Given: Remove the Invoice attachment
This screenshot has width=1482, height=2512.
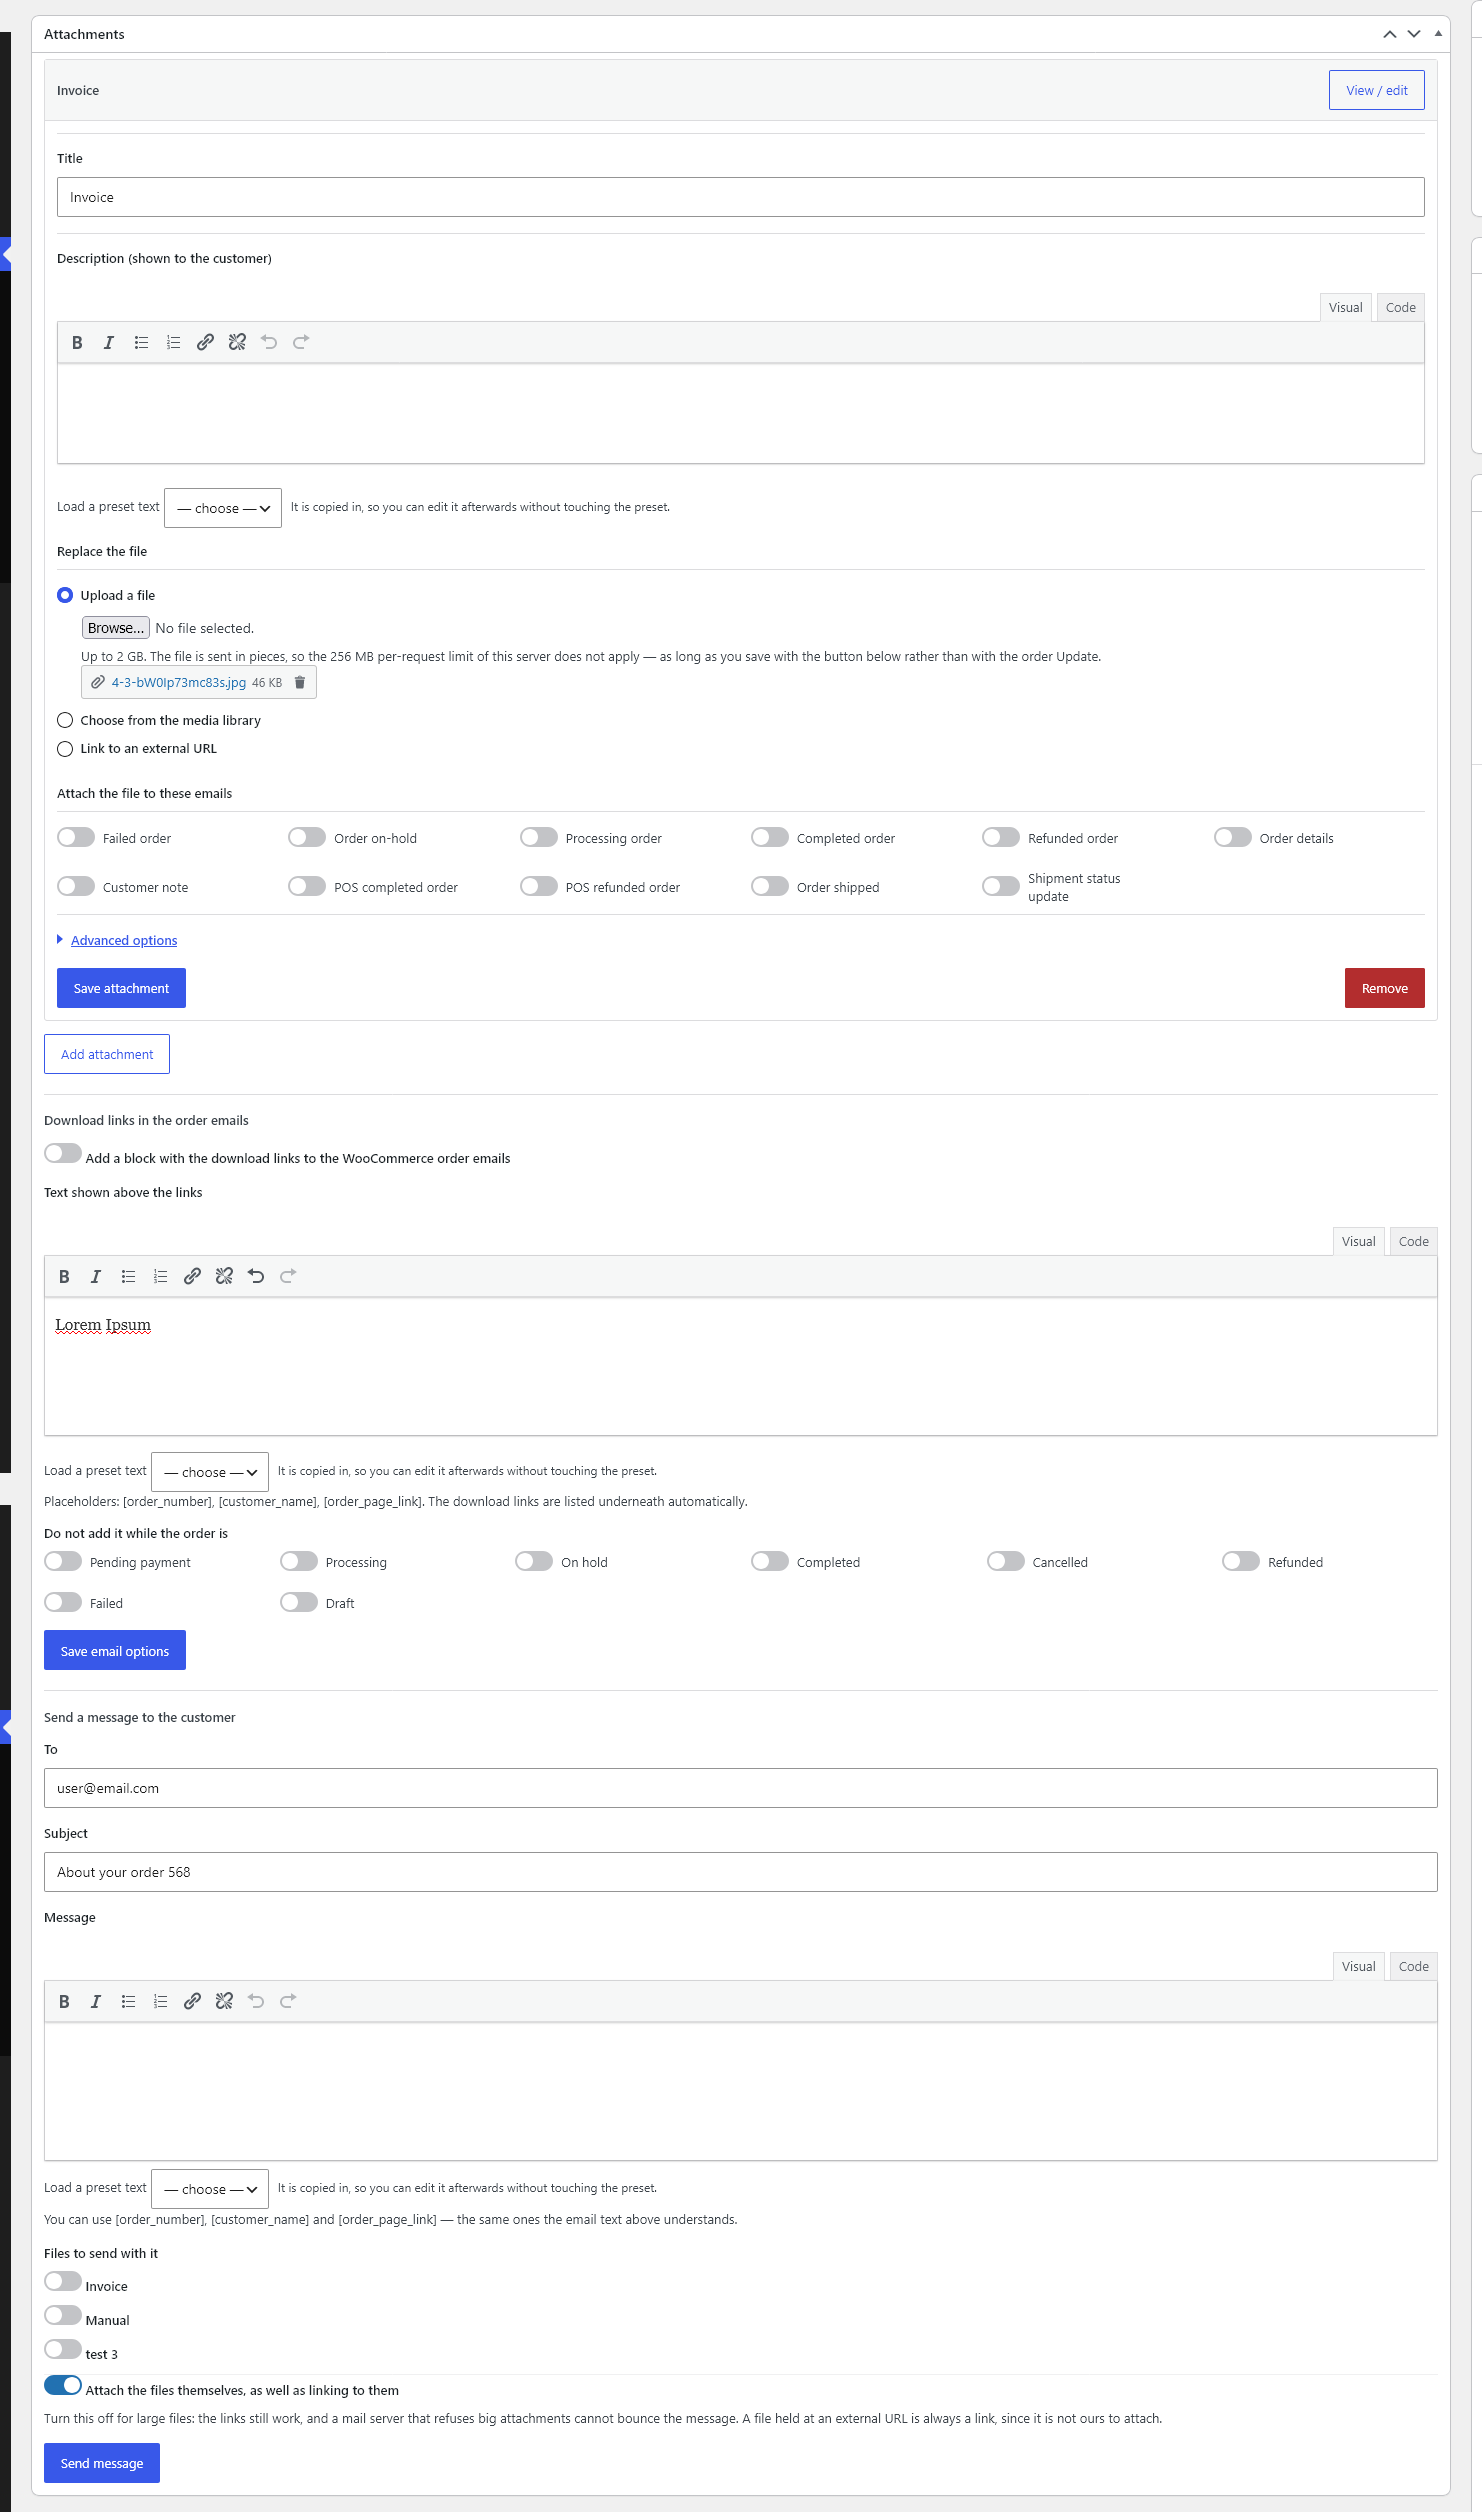Looking at the screenshot, I should pyautogui.click(x=1384, y=988).
